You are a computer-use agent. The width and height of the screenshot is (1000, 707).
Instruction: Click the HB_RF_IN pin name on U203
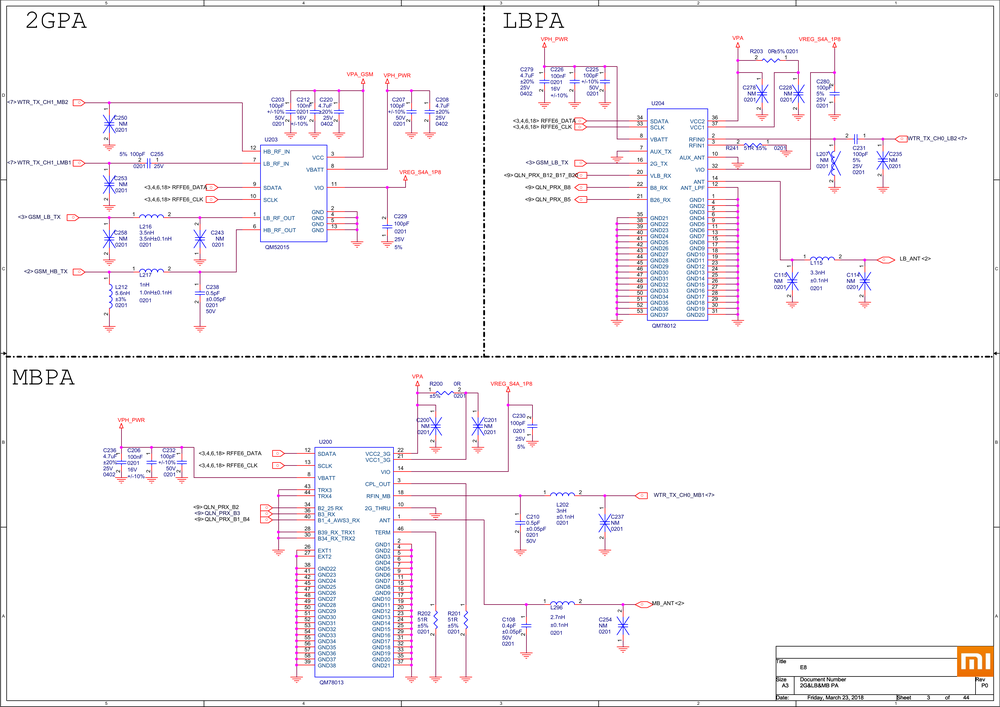[276, 151]
